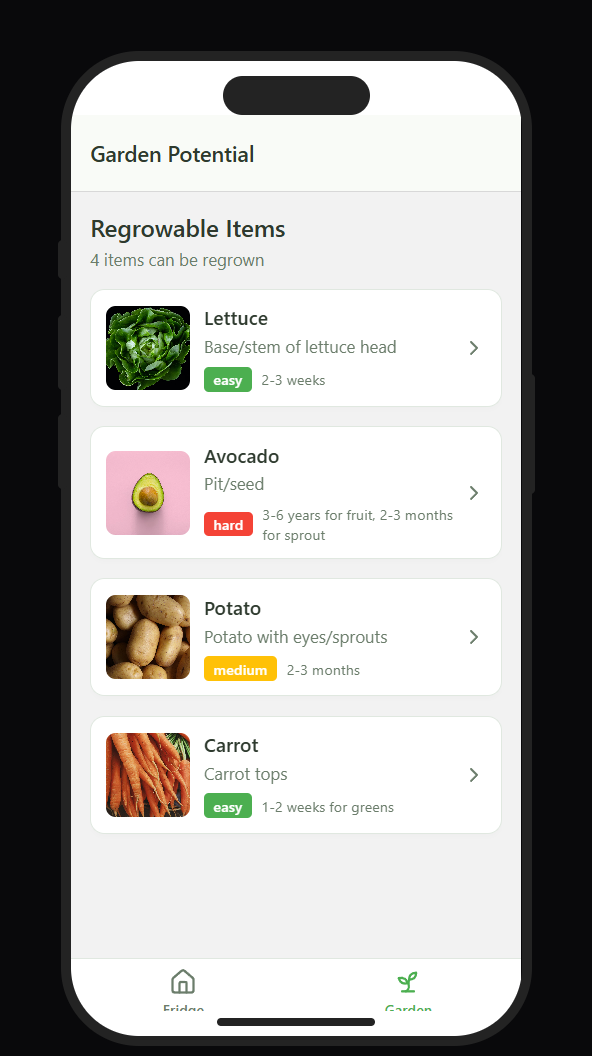Click the red hard badge on Avocado

coord(228,525)
